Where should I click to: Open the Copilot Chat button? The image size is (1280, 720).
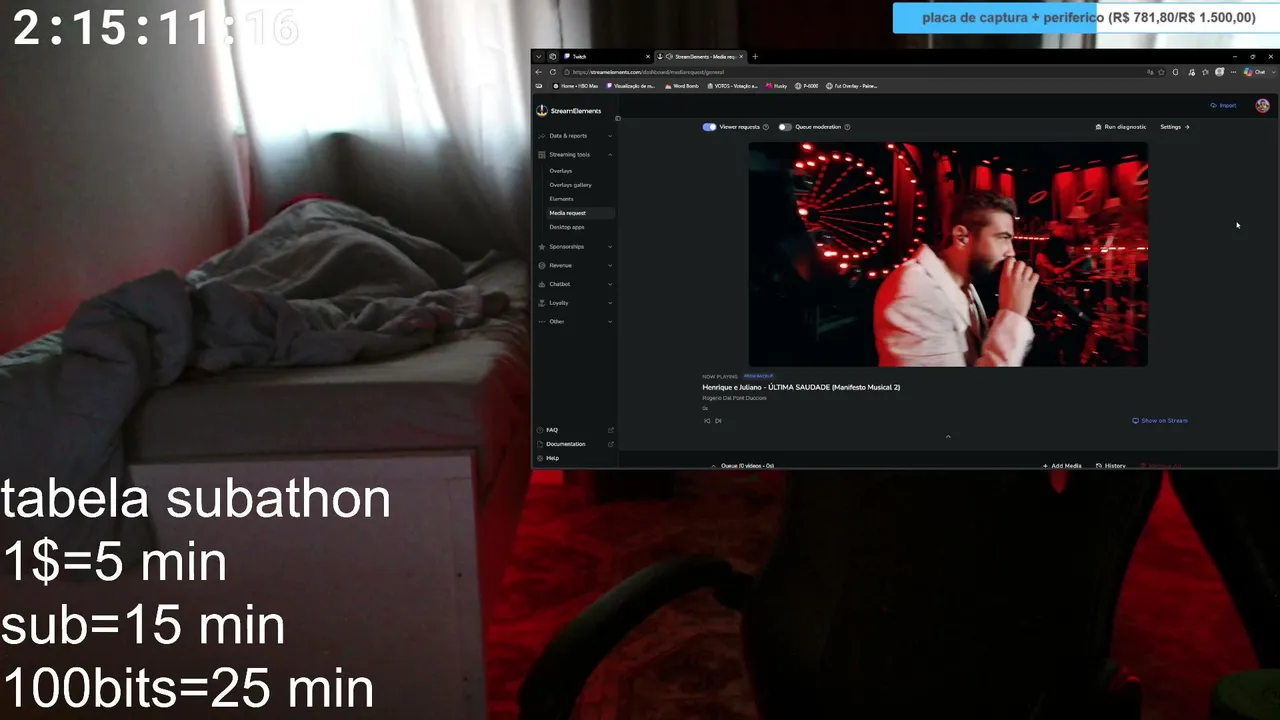[1256, 72]
